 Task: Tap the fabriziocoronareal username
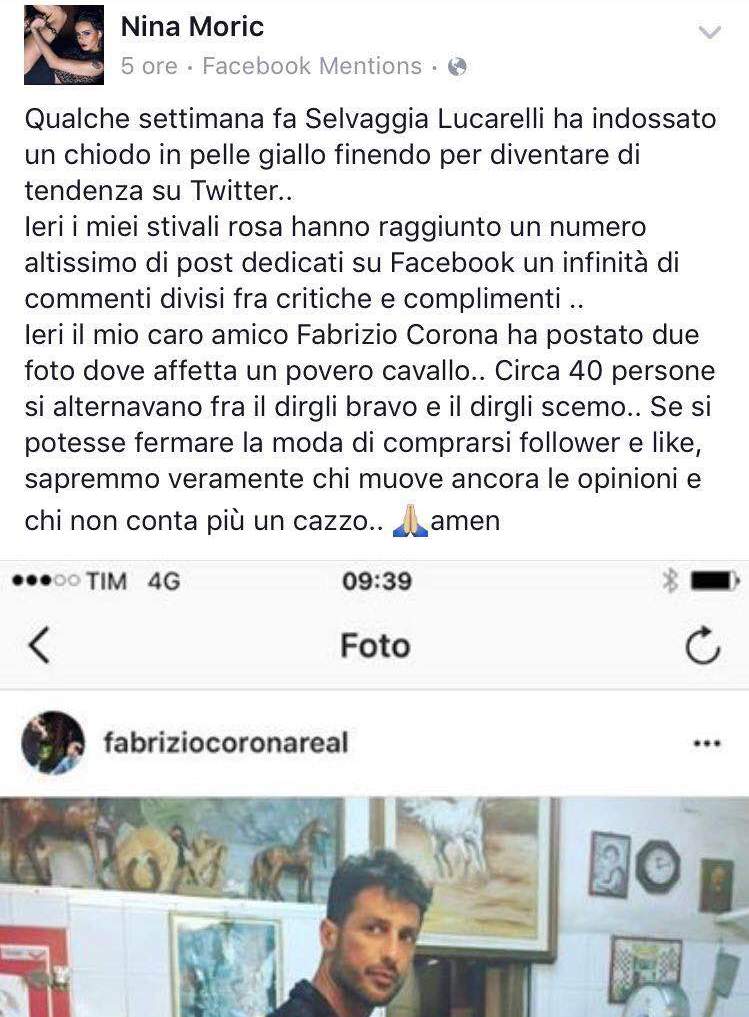click(x=226, y=743)
